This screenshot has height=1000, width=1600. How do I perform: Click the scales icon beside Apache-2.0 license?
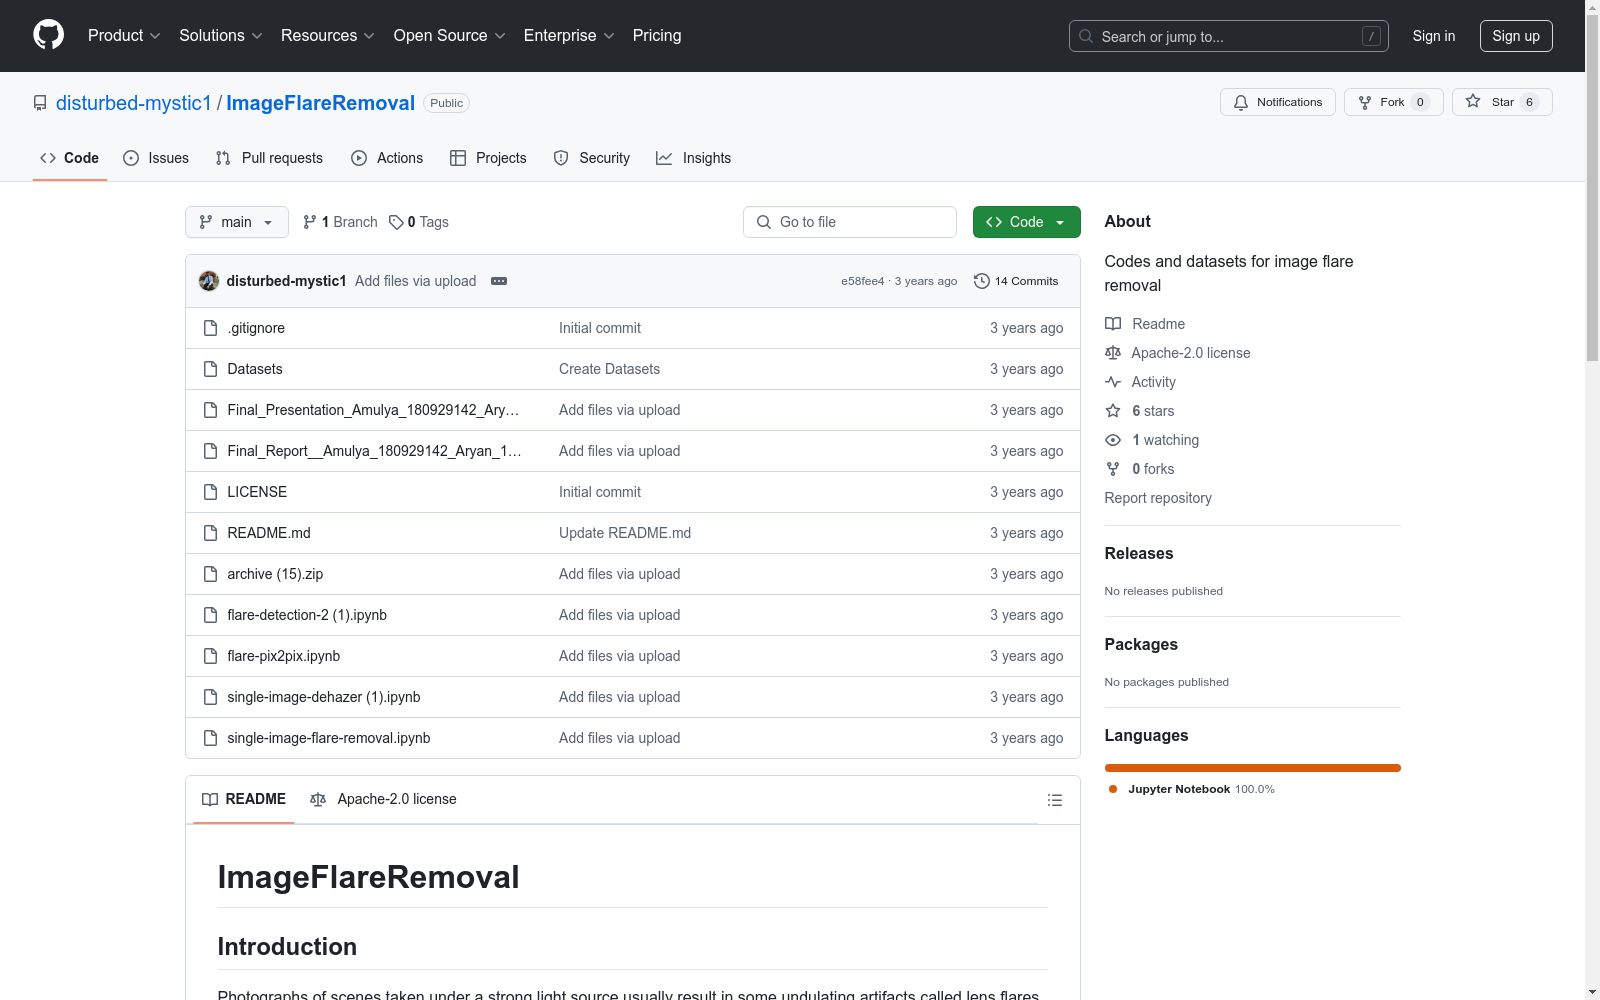click(1113, 353)
